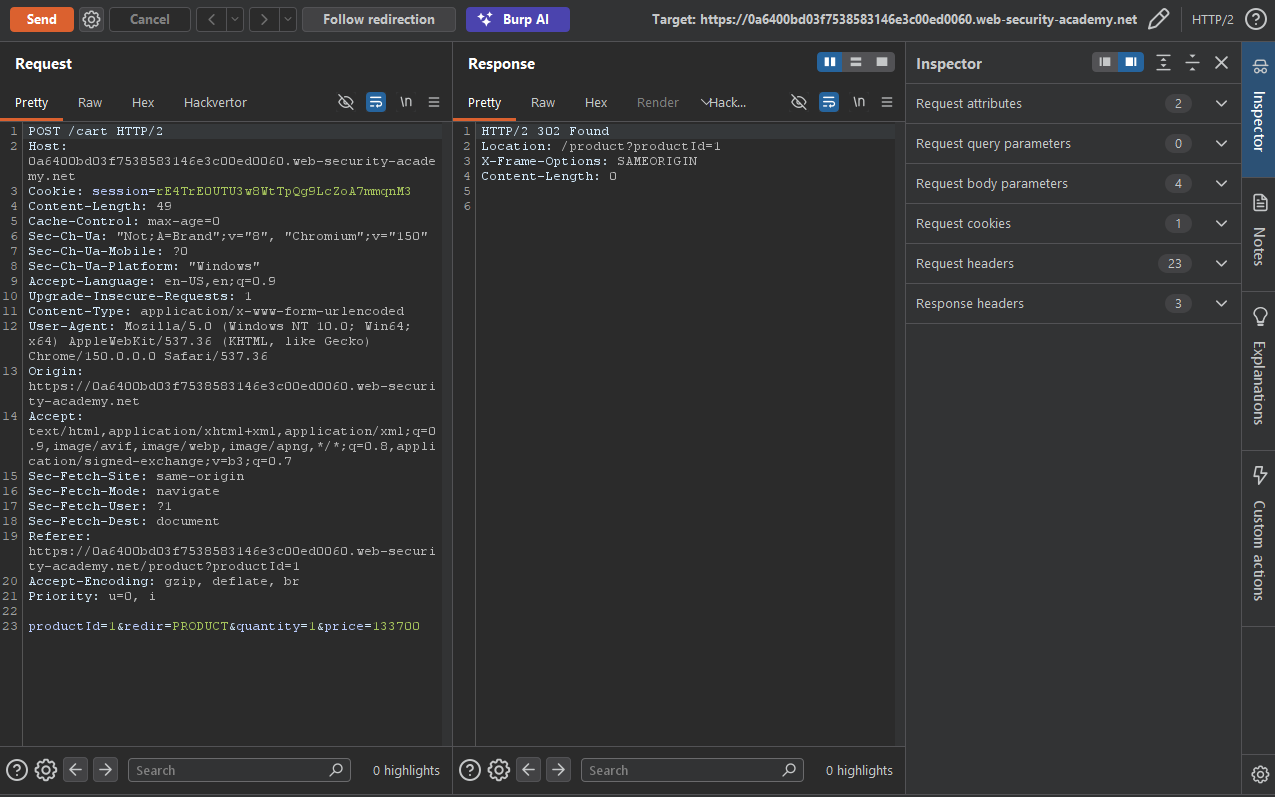This screenshot has height=797, width=1275.
Task: Toggle word wrap in Response panel
Action: pos(829,102)
